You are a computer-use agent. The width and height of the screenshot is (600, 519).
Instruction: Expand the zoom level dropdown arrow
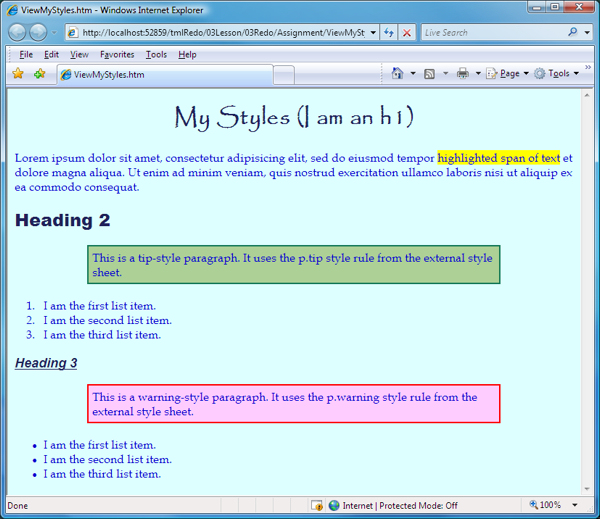click(575, 505)
